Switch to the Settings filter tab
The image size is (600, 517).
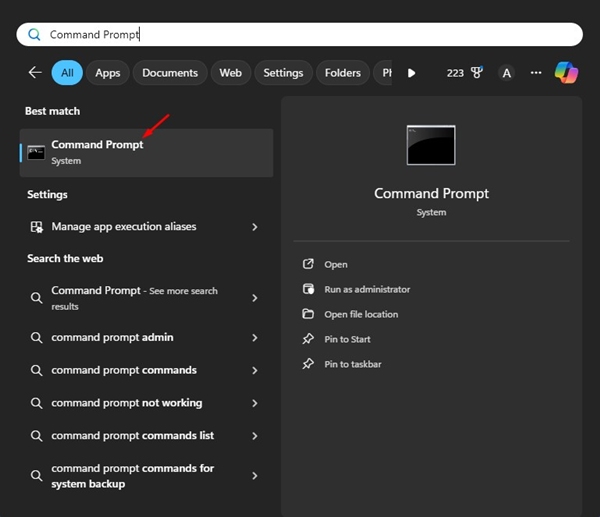point(283,73)
